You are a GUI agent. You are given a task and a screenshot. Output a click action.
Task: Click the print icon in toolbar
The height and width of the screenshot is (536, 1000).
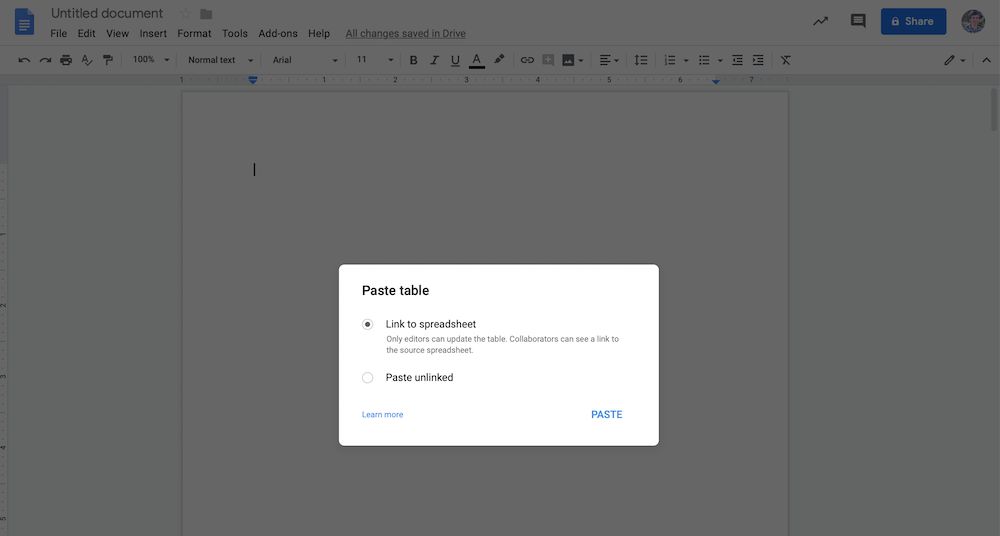[x=66, y=60]
